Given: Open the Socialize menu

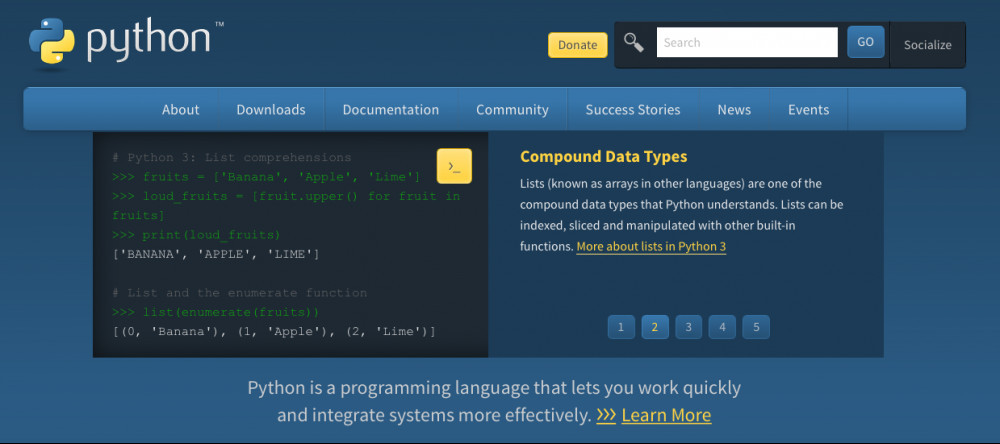Looking at the screenshot, I should coord(927,45).
